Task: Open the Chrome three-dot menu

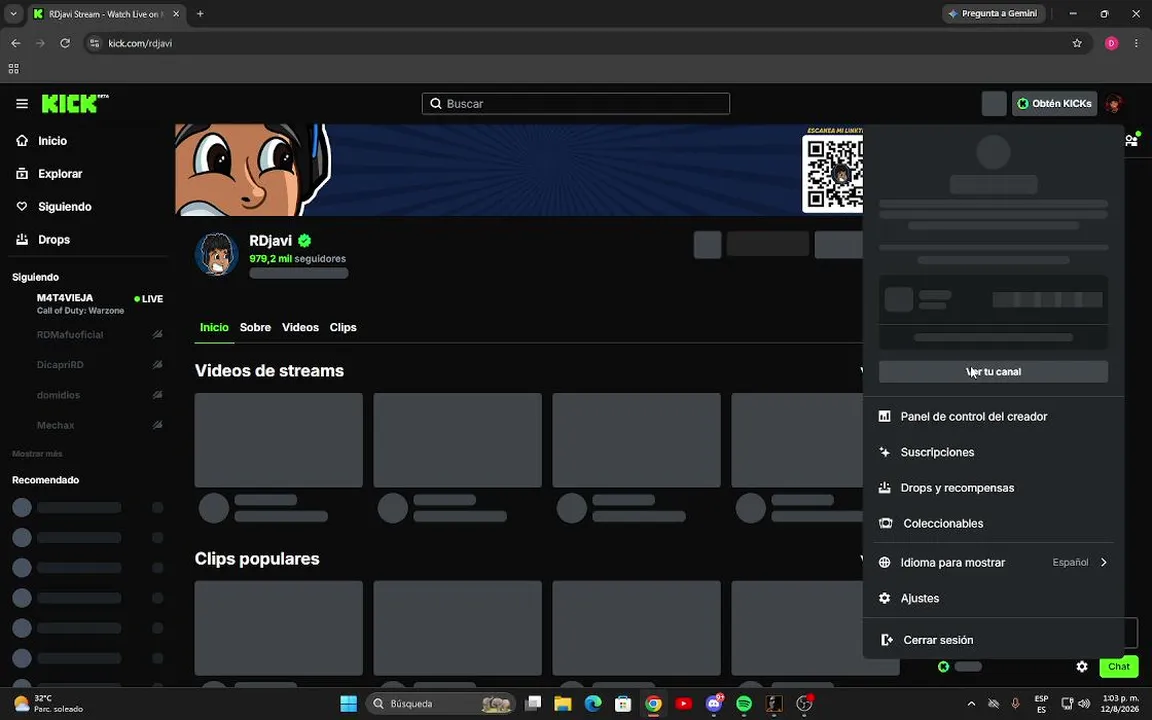Action: pyautogui.click(x=1136, y=43)
